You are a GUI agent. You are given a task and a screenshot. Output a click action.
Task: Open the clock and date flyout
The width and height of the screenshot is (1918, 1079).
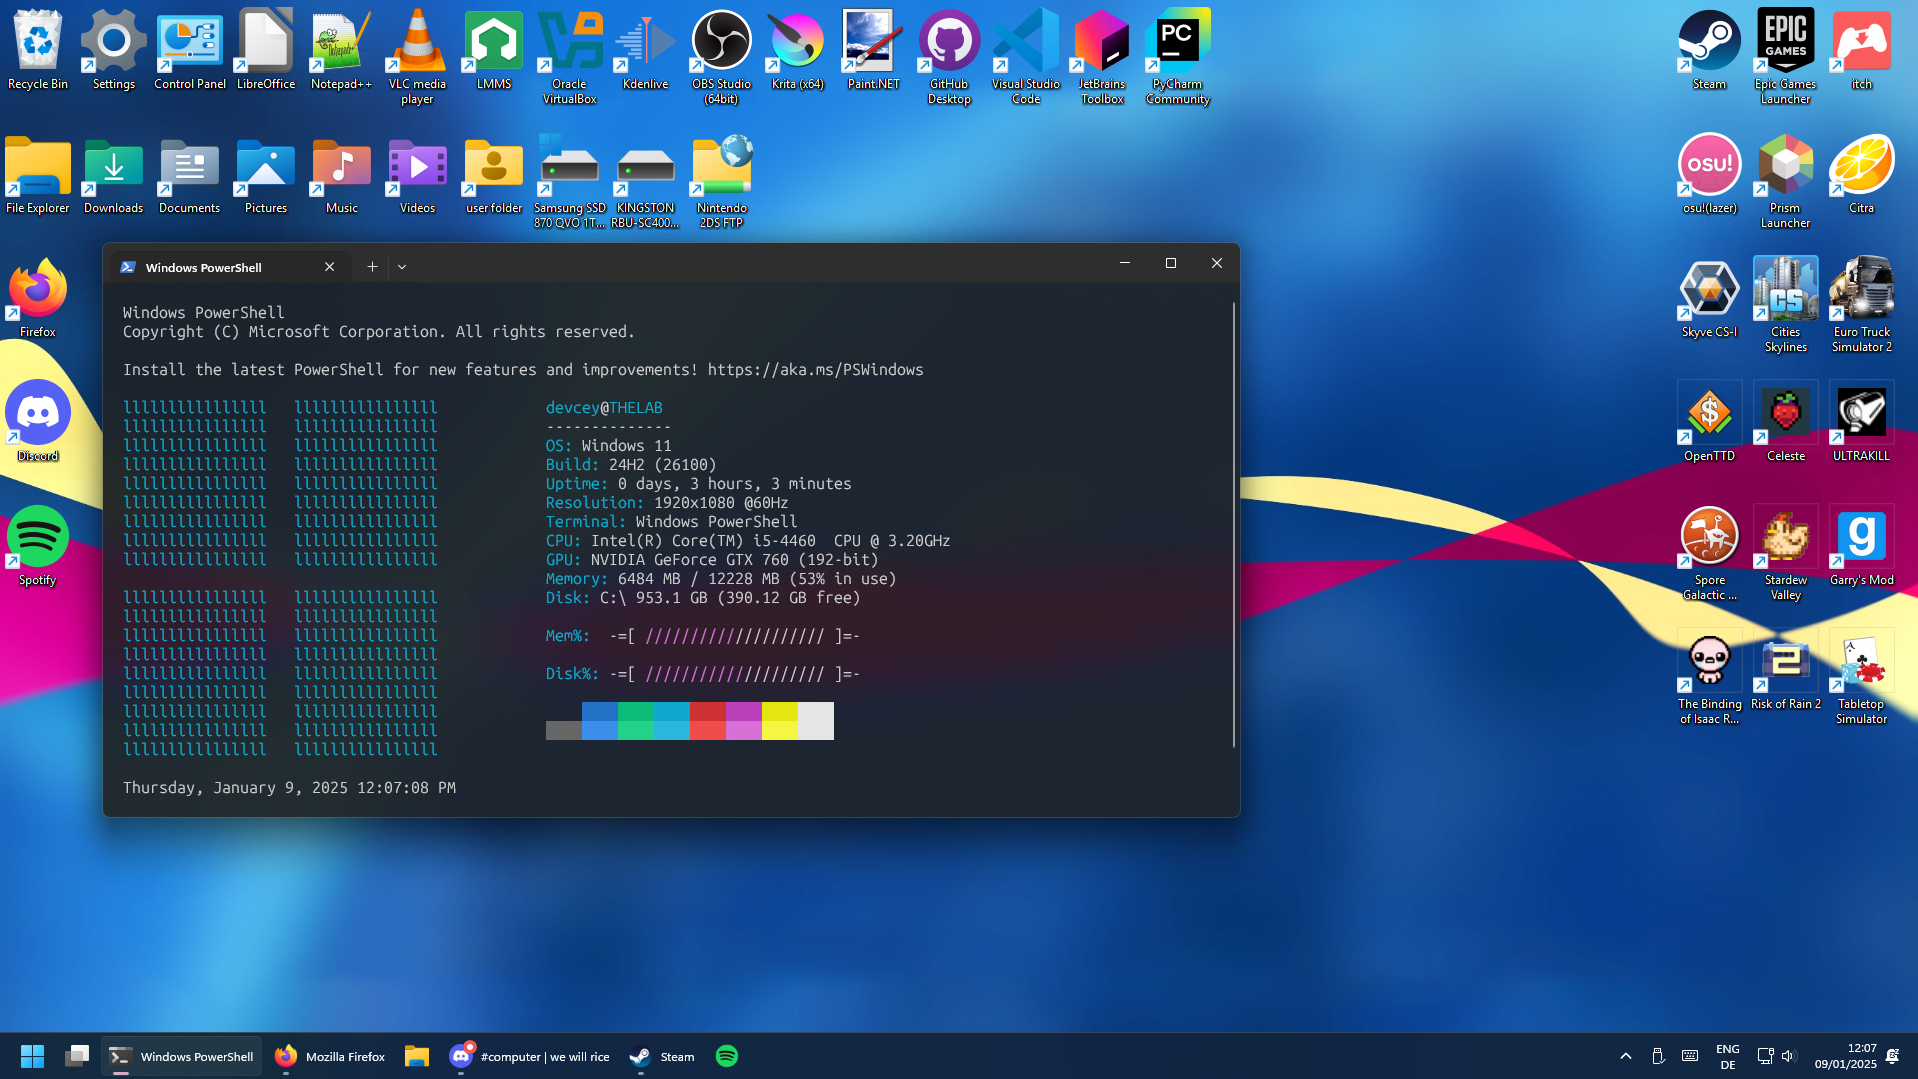point(1845,1056)
